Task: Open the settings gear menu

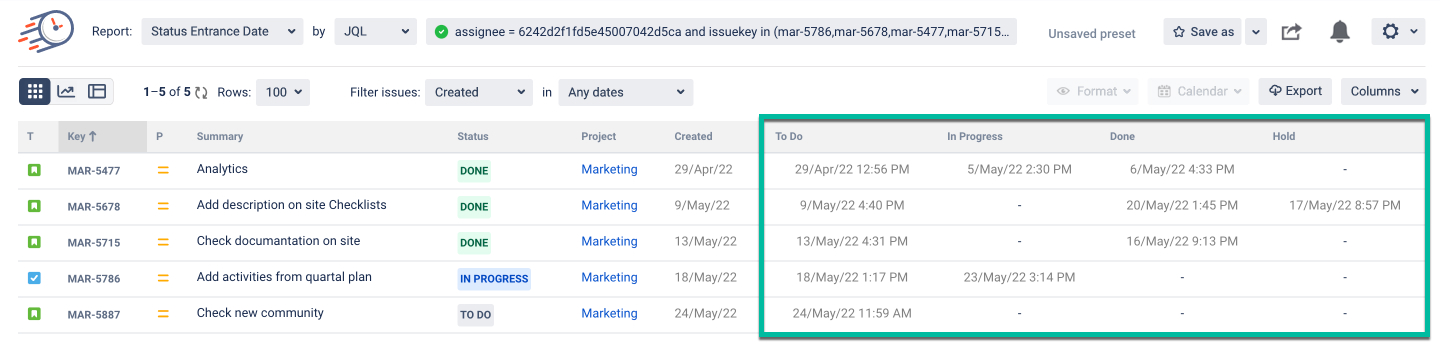Action: [1398, 32]
